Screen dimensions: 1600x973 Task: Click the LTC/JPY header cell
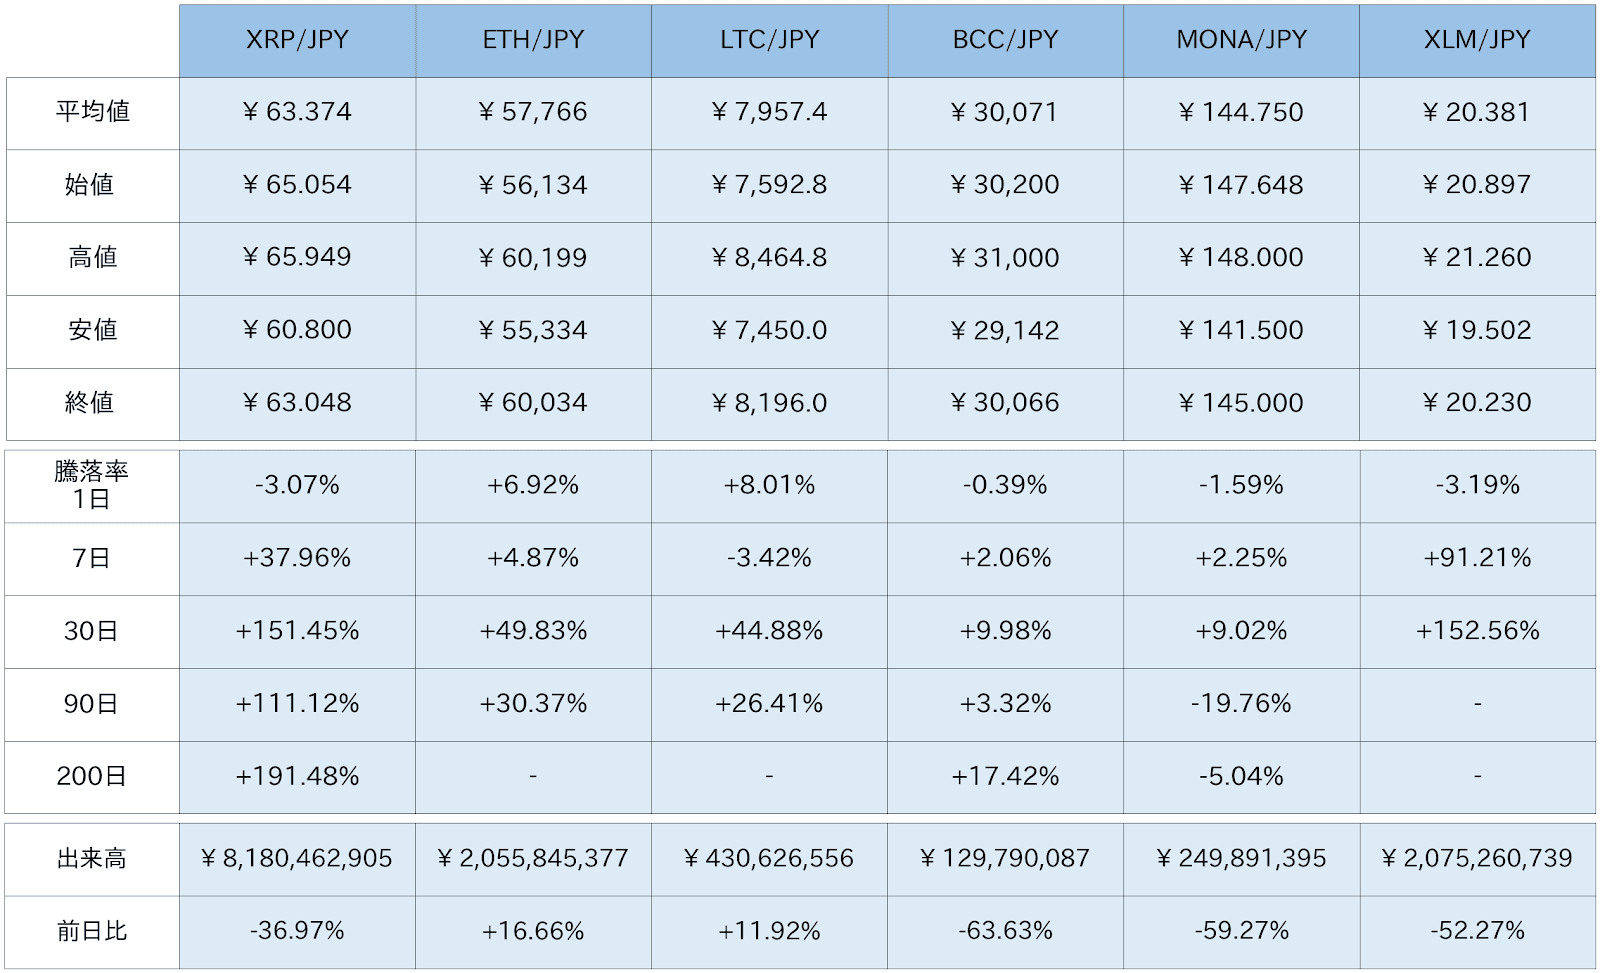pos(769,40)
